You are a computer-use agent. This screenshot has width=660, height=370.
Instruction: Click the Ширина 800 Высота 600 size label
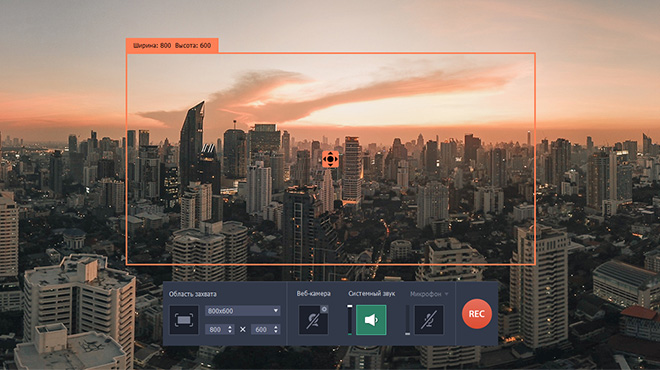pos(172,45)
